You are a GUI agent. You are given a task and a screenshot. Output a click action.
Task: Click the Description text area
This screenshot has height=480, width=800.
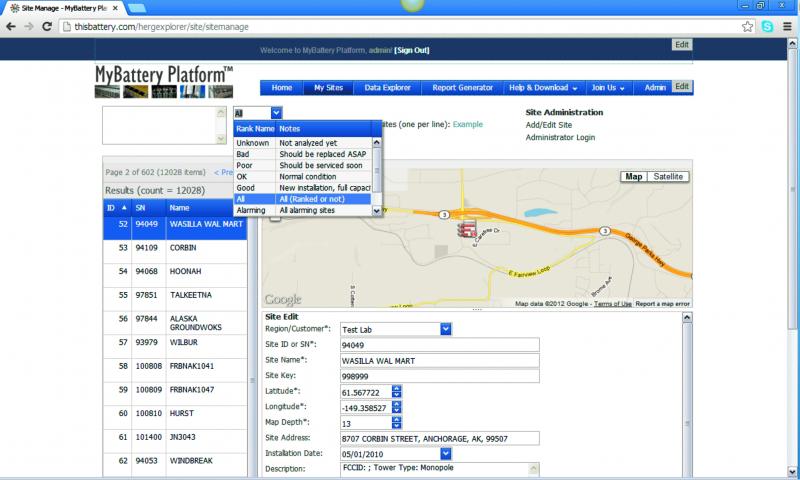(x=439, y=469)
